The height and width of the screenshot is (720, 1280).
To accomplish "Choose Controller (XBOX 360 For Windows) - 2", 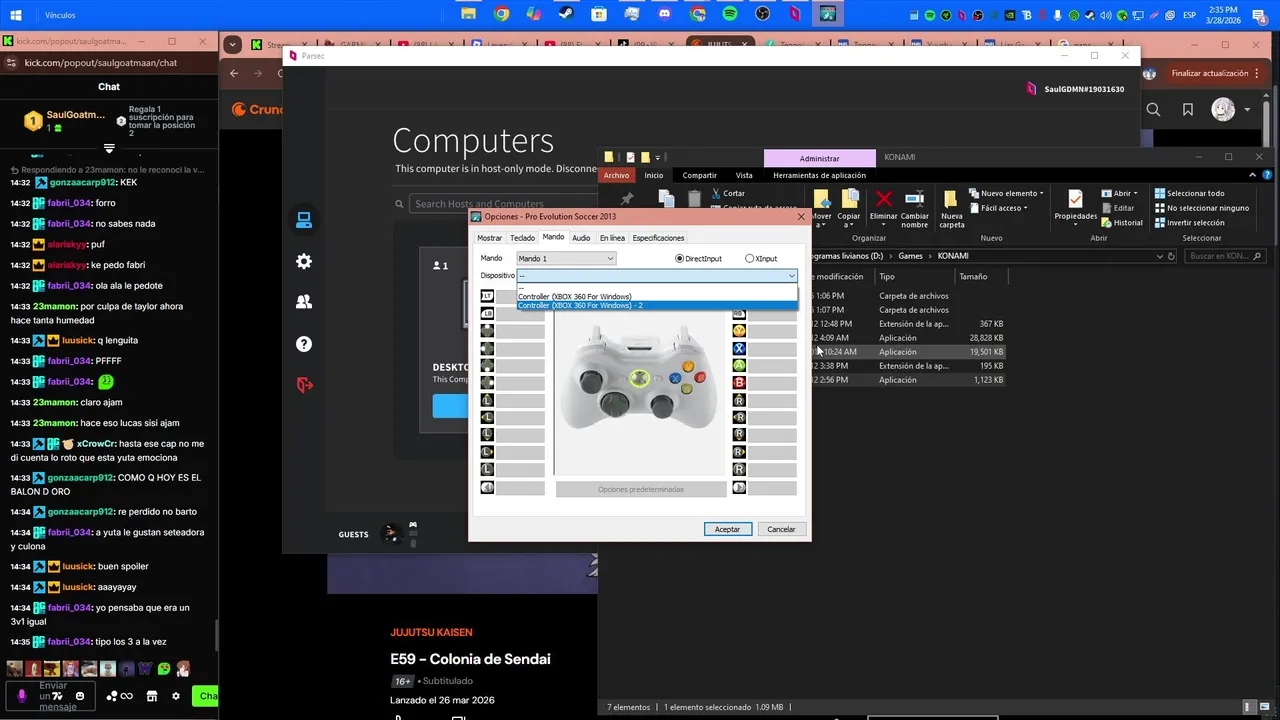I will pyautogui.click(x=657, y=305).
